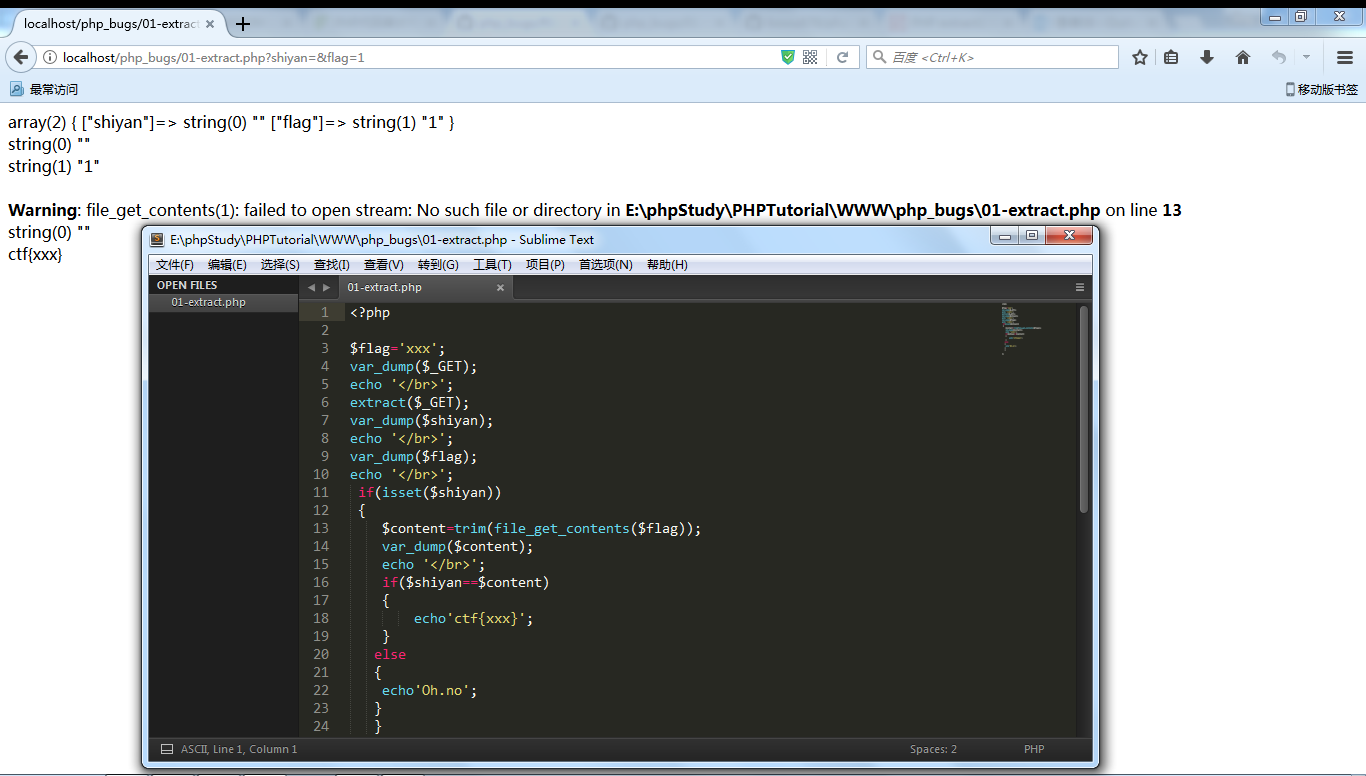The width and height of the screenshot is (1366, 776).
Task: Open 移动版书签 mobile bookmarks
Action: tap(1322, 89)
